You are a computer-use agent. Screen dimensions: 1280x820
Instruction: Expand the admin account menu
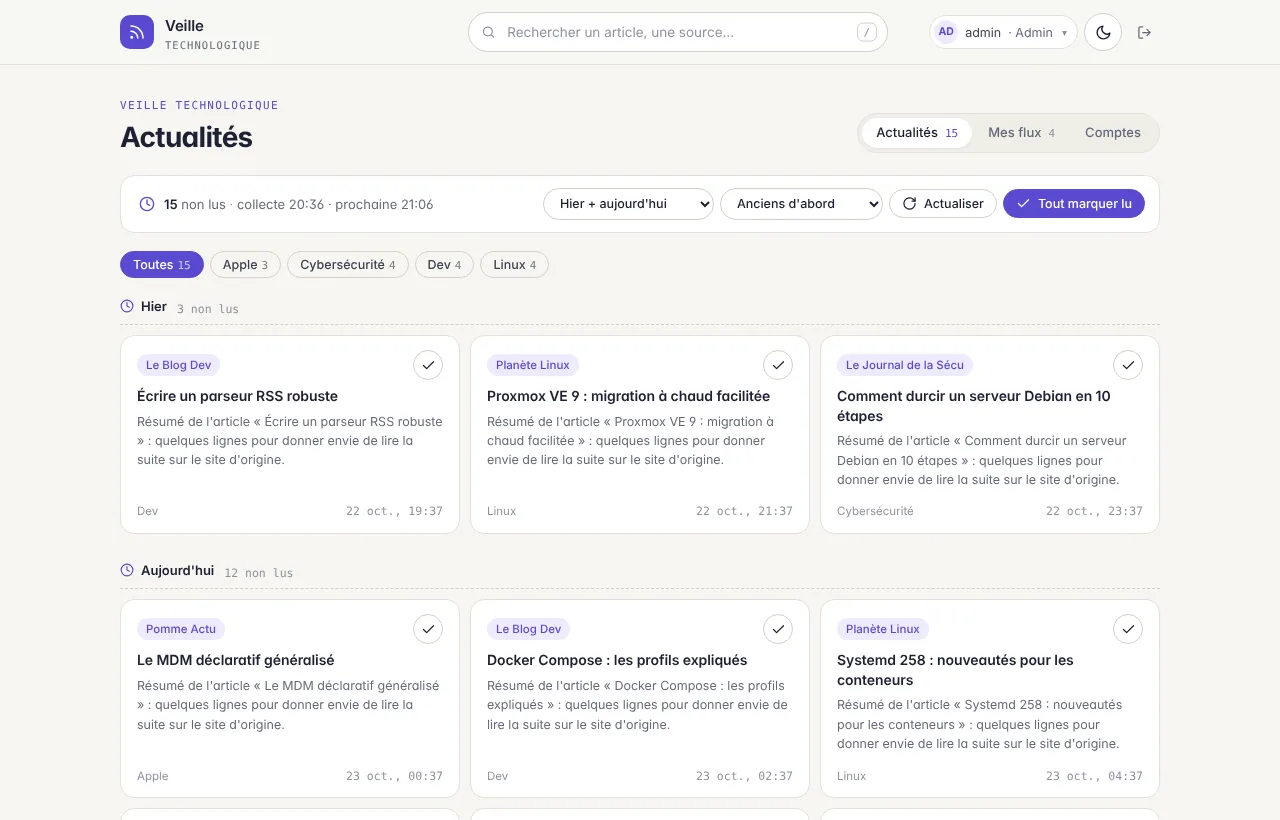coord(1003,32)
